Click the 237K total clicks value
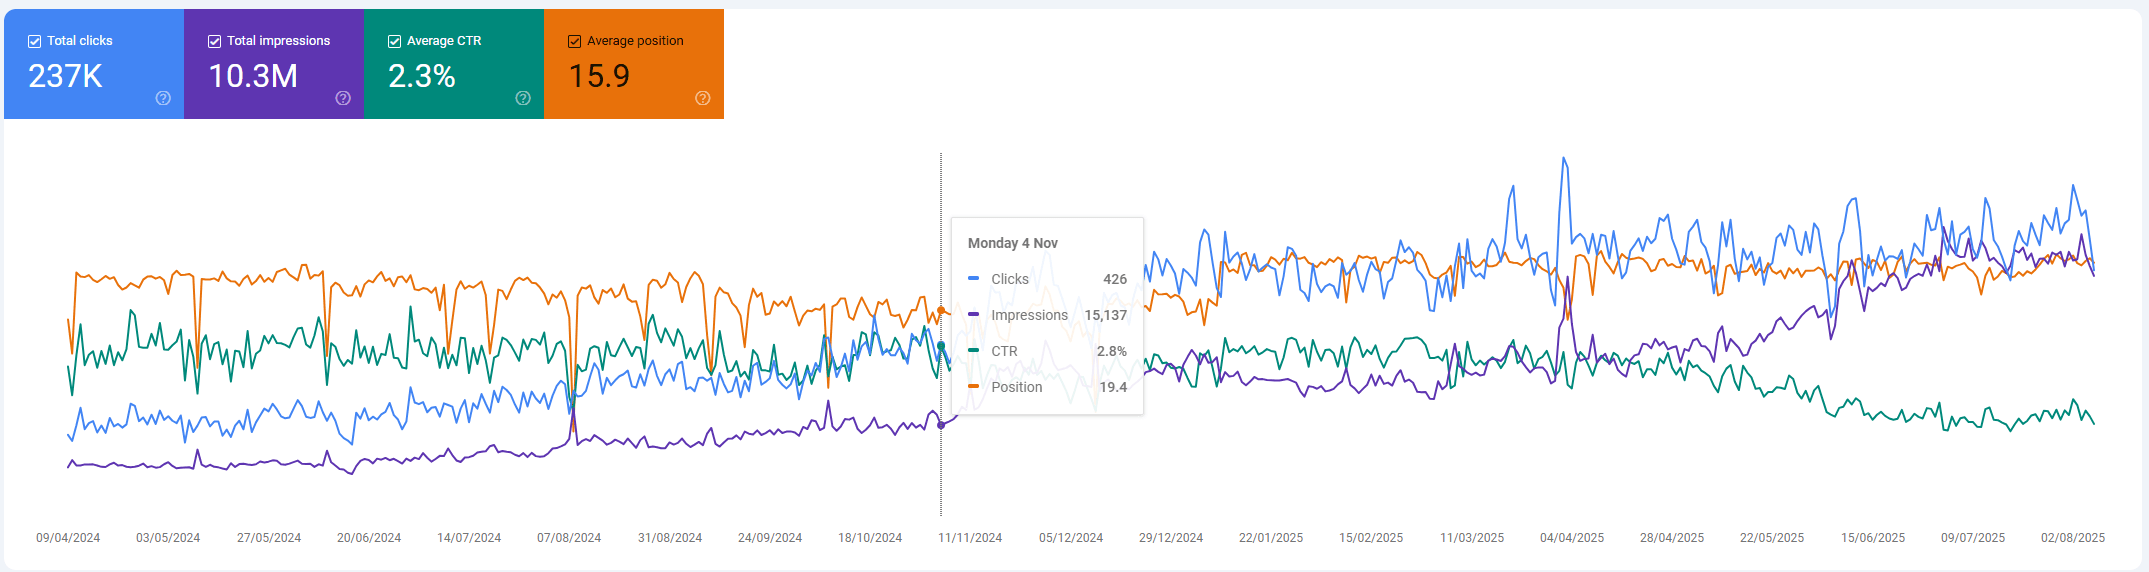 pos(66,76)
